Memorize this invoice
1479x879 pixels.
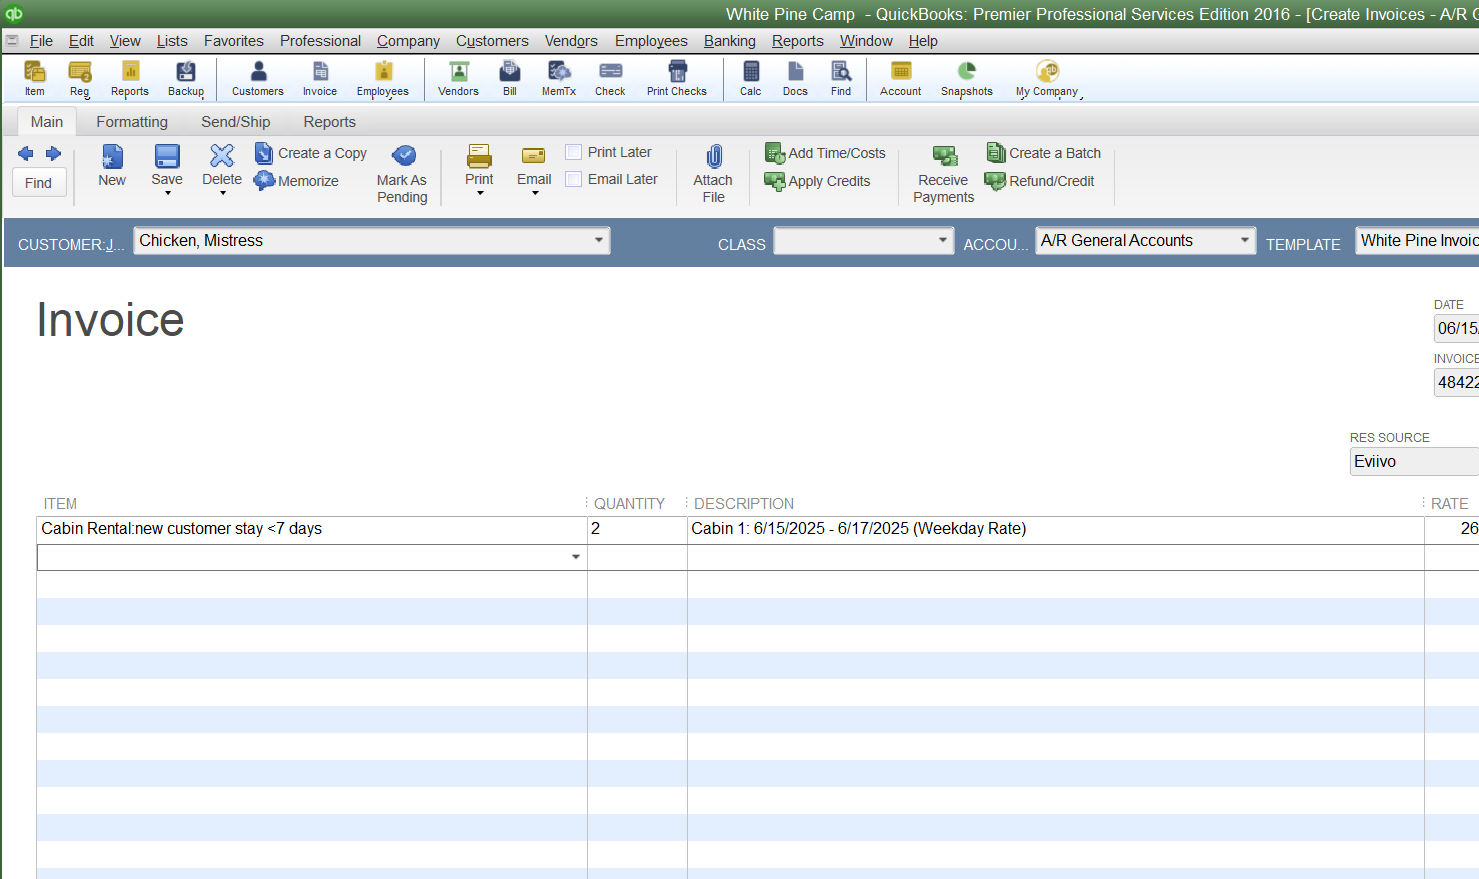(x=297, y=181)
